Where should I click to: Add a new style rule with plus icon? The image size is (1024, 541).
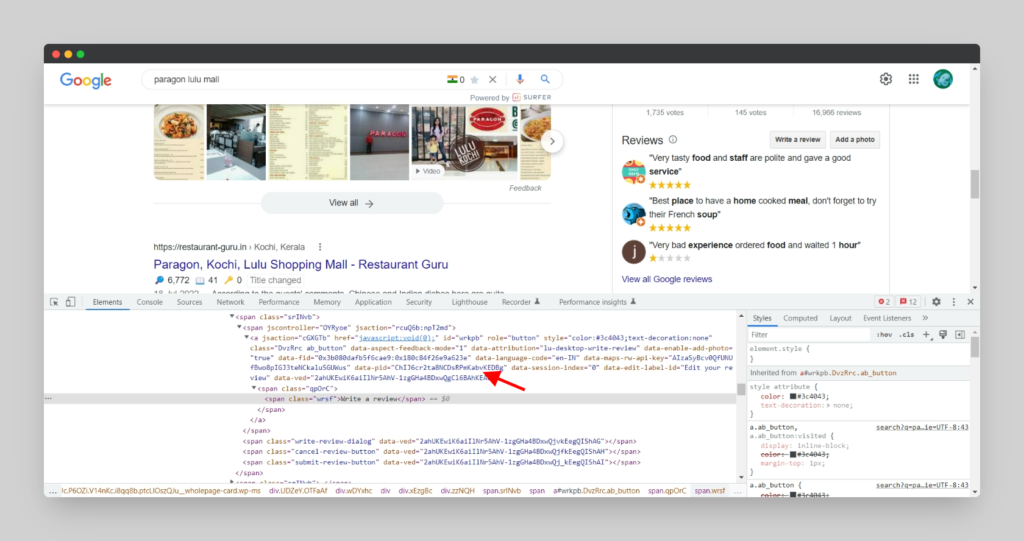[926, 335]
